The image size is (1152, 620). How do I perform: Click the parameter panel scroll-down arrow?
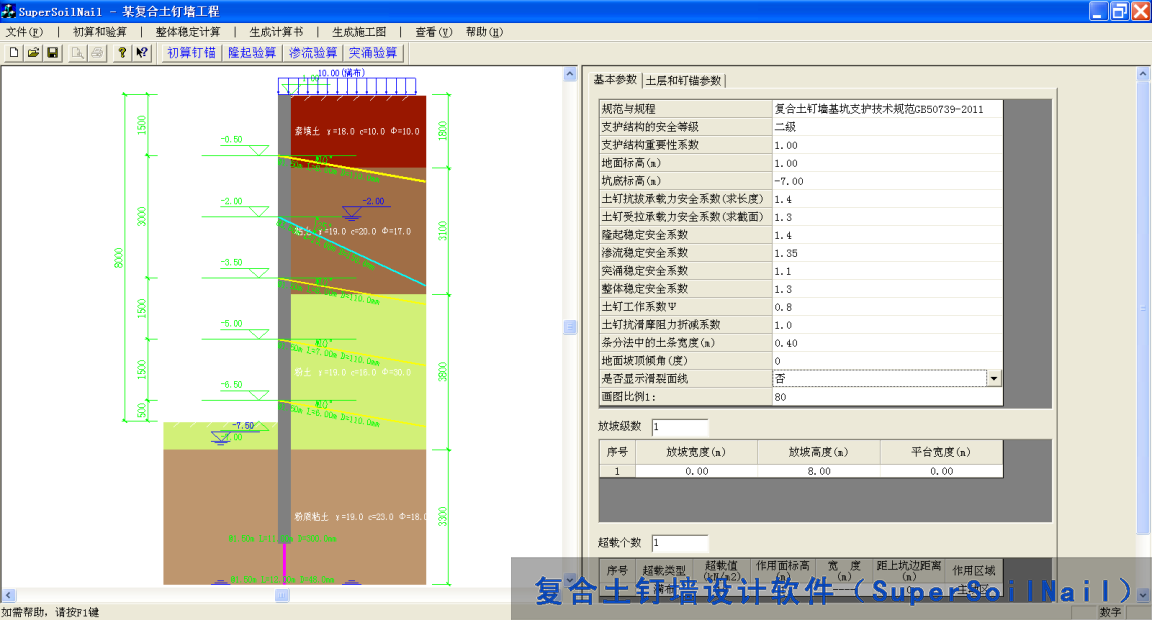(x=1143, y=595)
